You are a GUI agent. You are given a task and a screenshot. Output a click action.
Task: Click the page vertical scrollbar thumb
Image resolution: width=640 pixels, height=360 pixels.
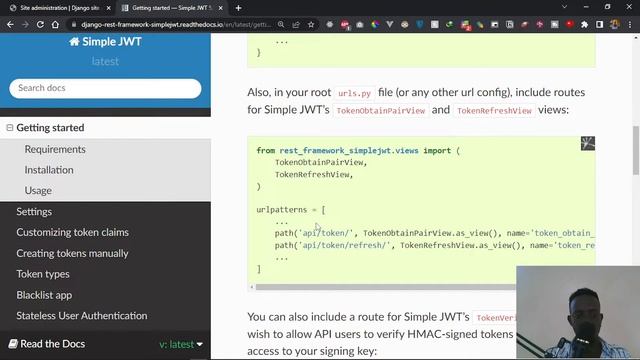click(x=636, y=150)
